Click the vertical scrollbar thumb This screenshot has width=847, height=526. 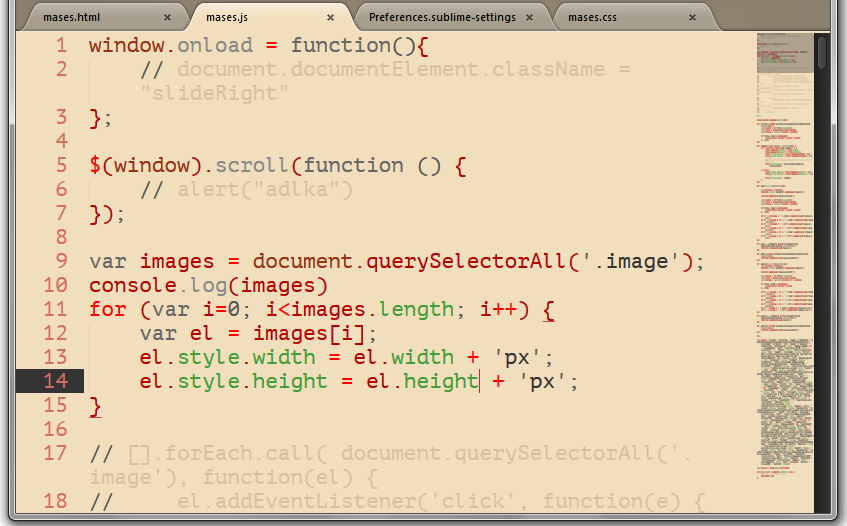pyautogui.click(x=822, y=52)
